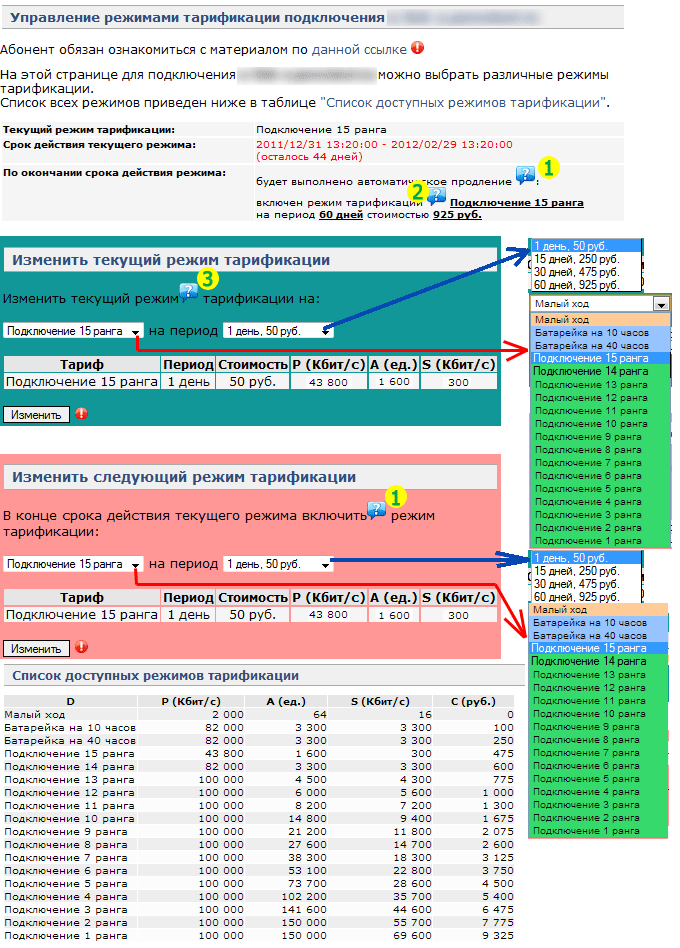Click the red '(осталось 44 дней)' text

tap(309, 157)
